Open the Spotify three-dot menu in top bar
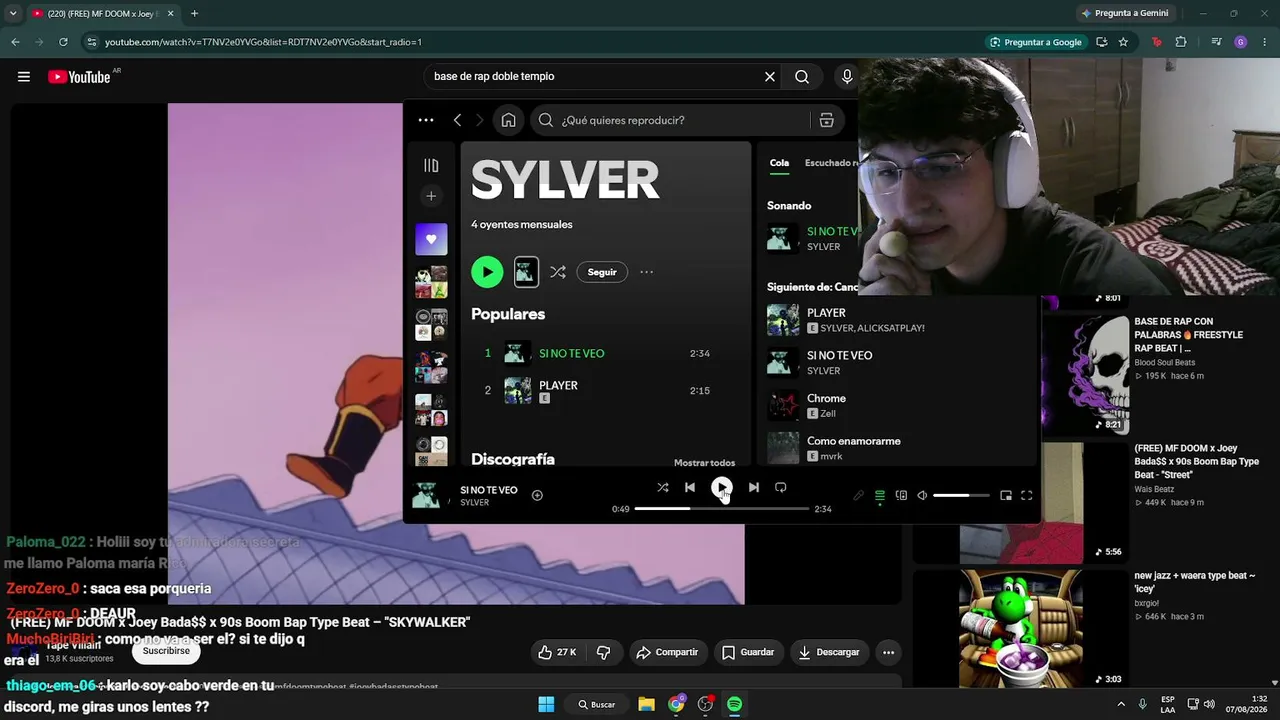The height and width of the screenshot is (720, 1280). click(x=426, y=120)
